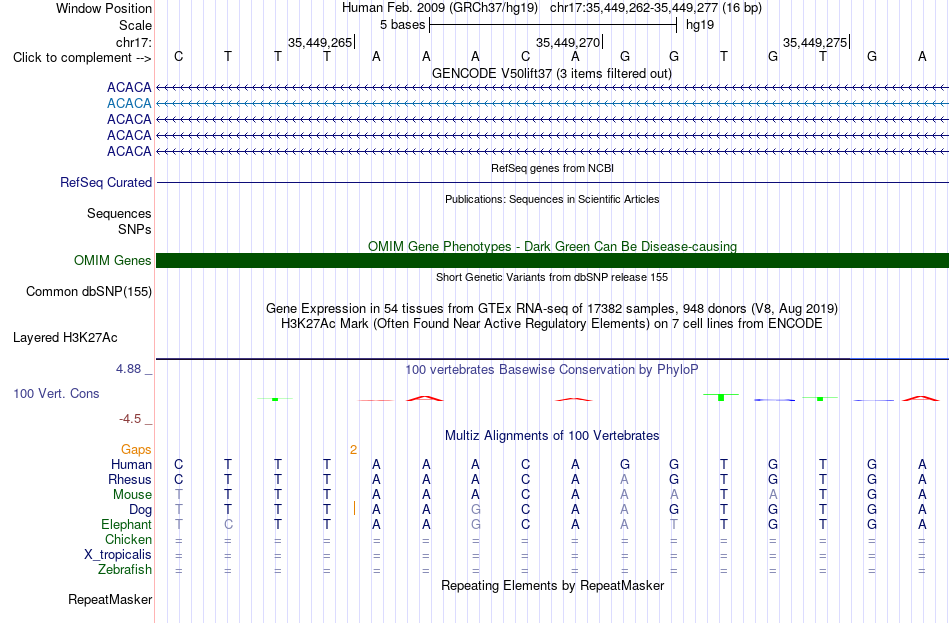The width and height of the screenshot is (950, 623).
Task: Click the OMIM Gene Phenotypes track title
Action: tap(552, 246)
